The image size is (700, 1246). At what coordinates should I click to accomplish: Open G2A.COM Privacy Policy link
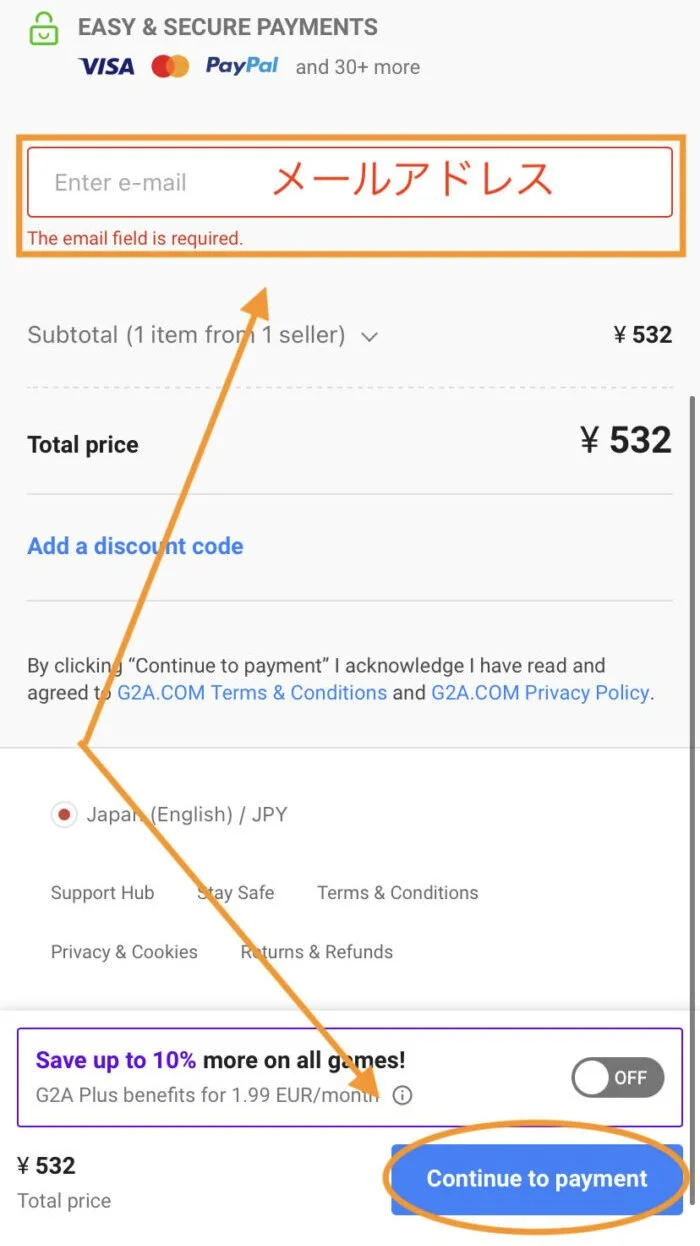[540, 693]
